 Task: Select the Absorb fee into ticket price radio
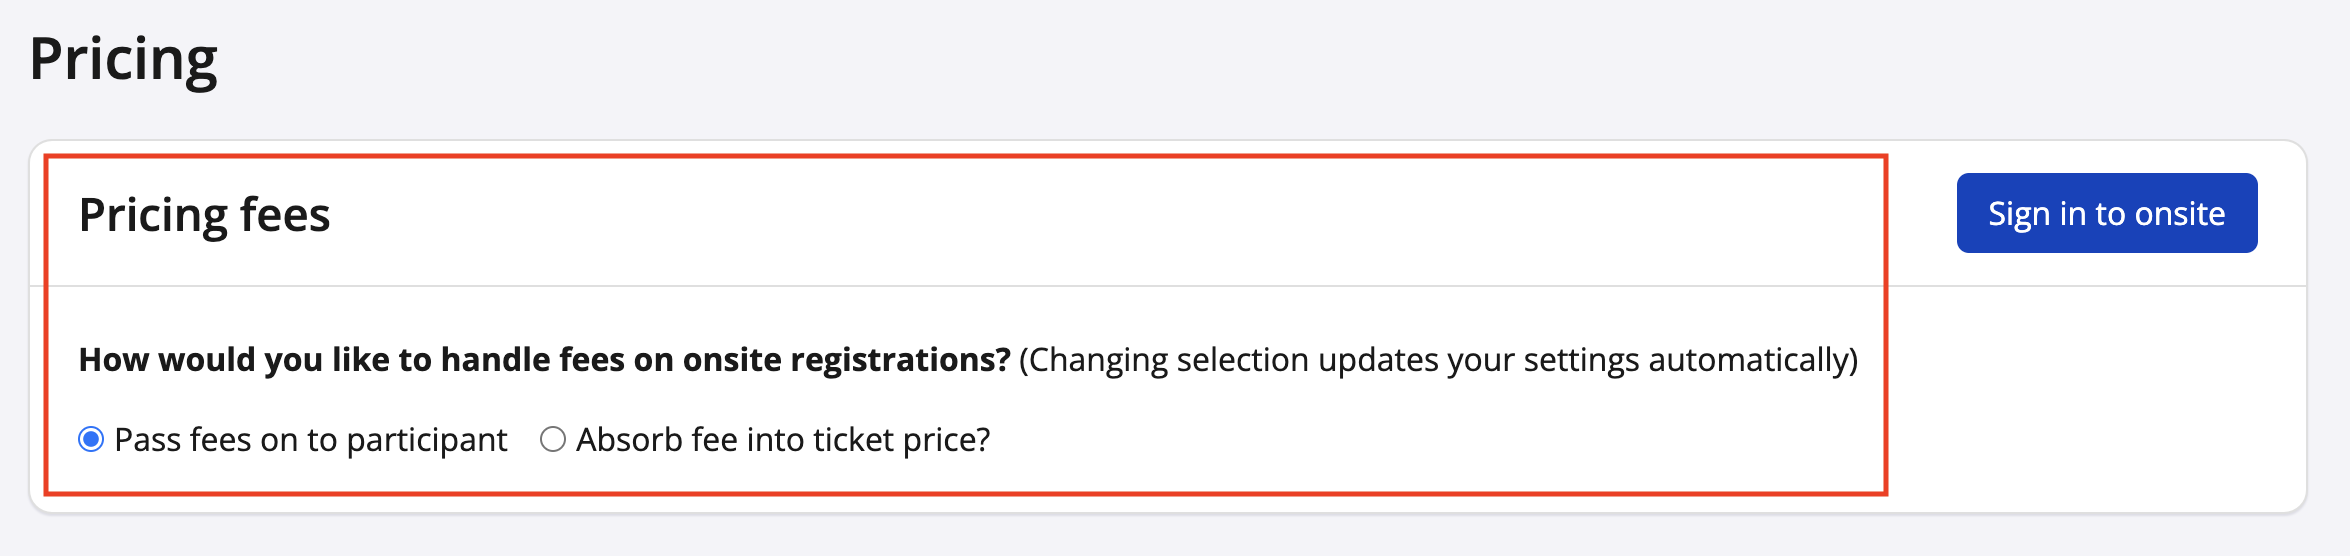tap(553, 439)
